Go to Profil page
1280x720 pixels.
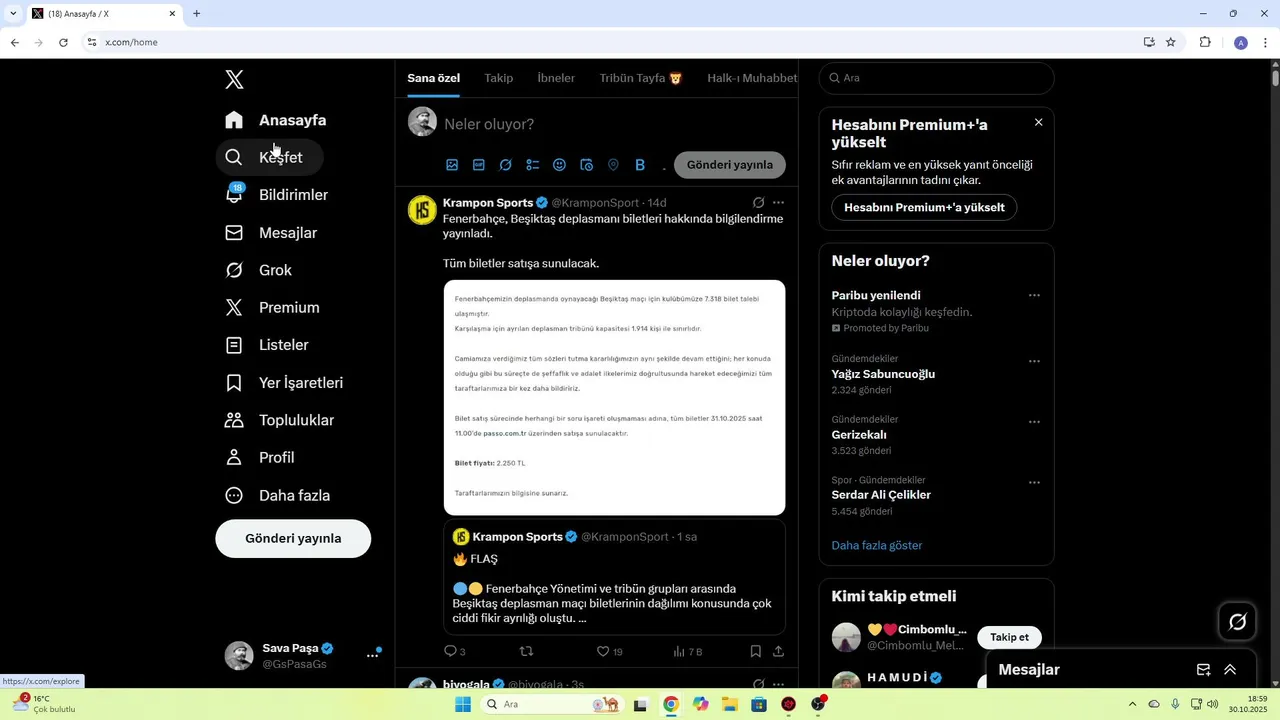point(260,457)
